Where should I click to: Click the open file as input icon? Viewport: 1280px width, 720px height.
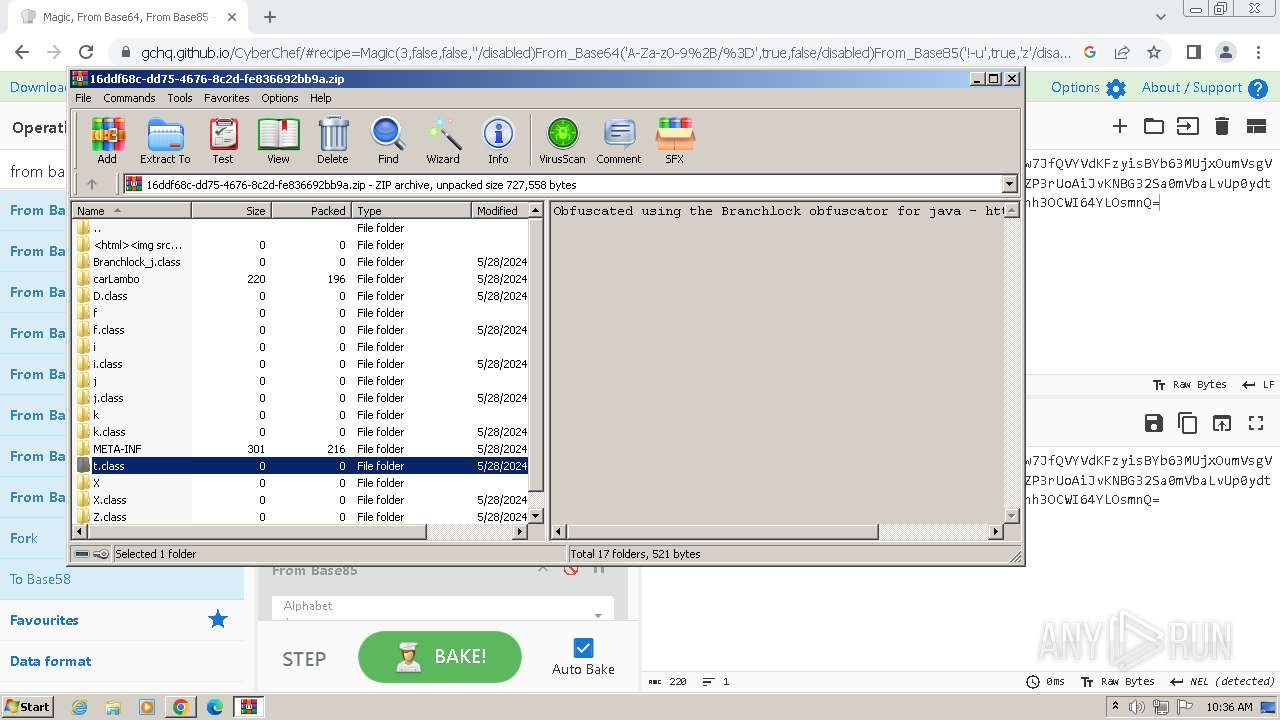click(1187, 126)
